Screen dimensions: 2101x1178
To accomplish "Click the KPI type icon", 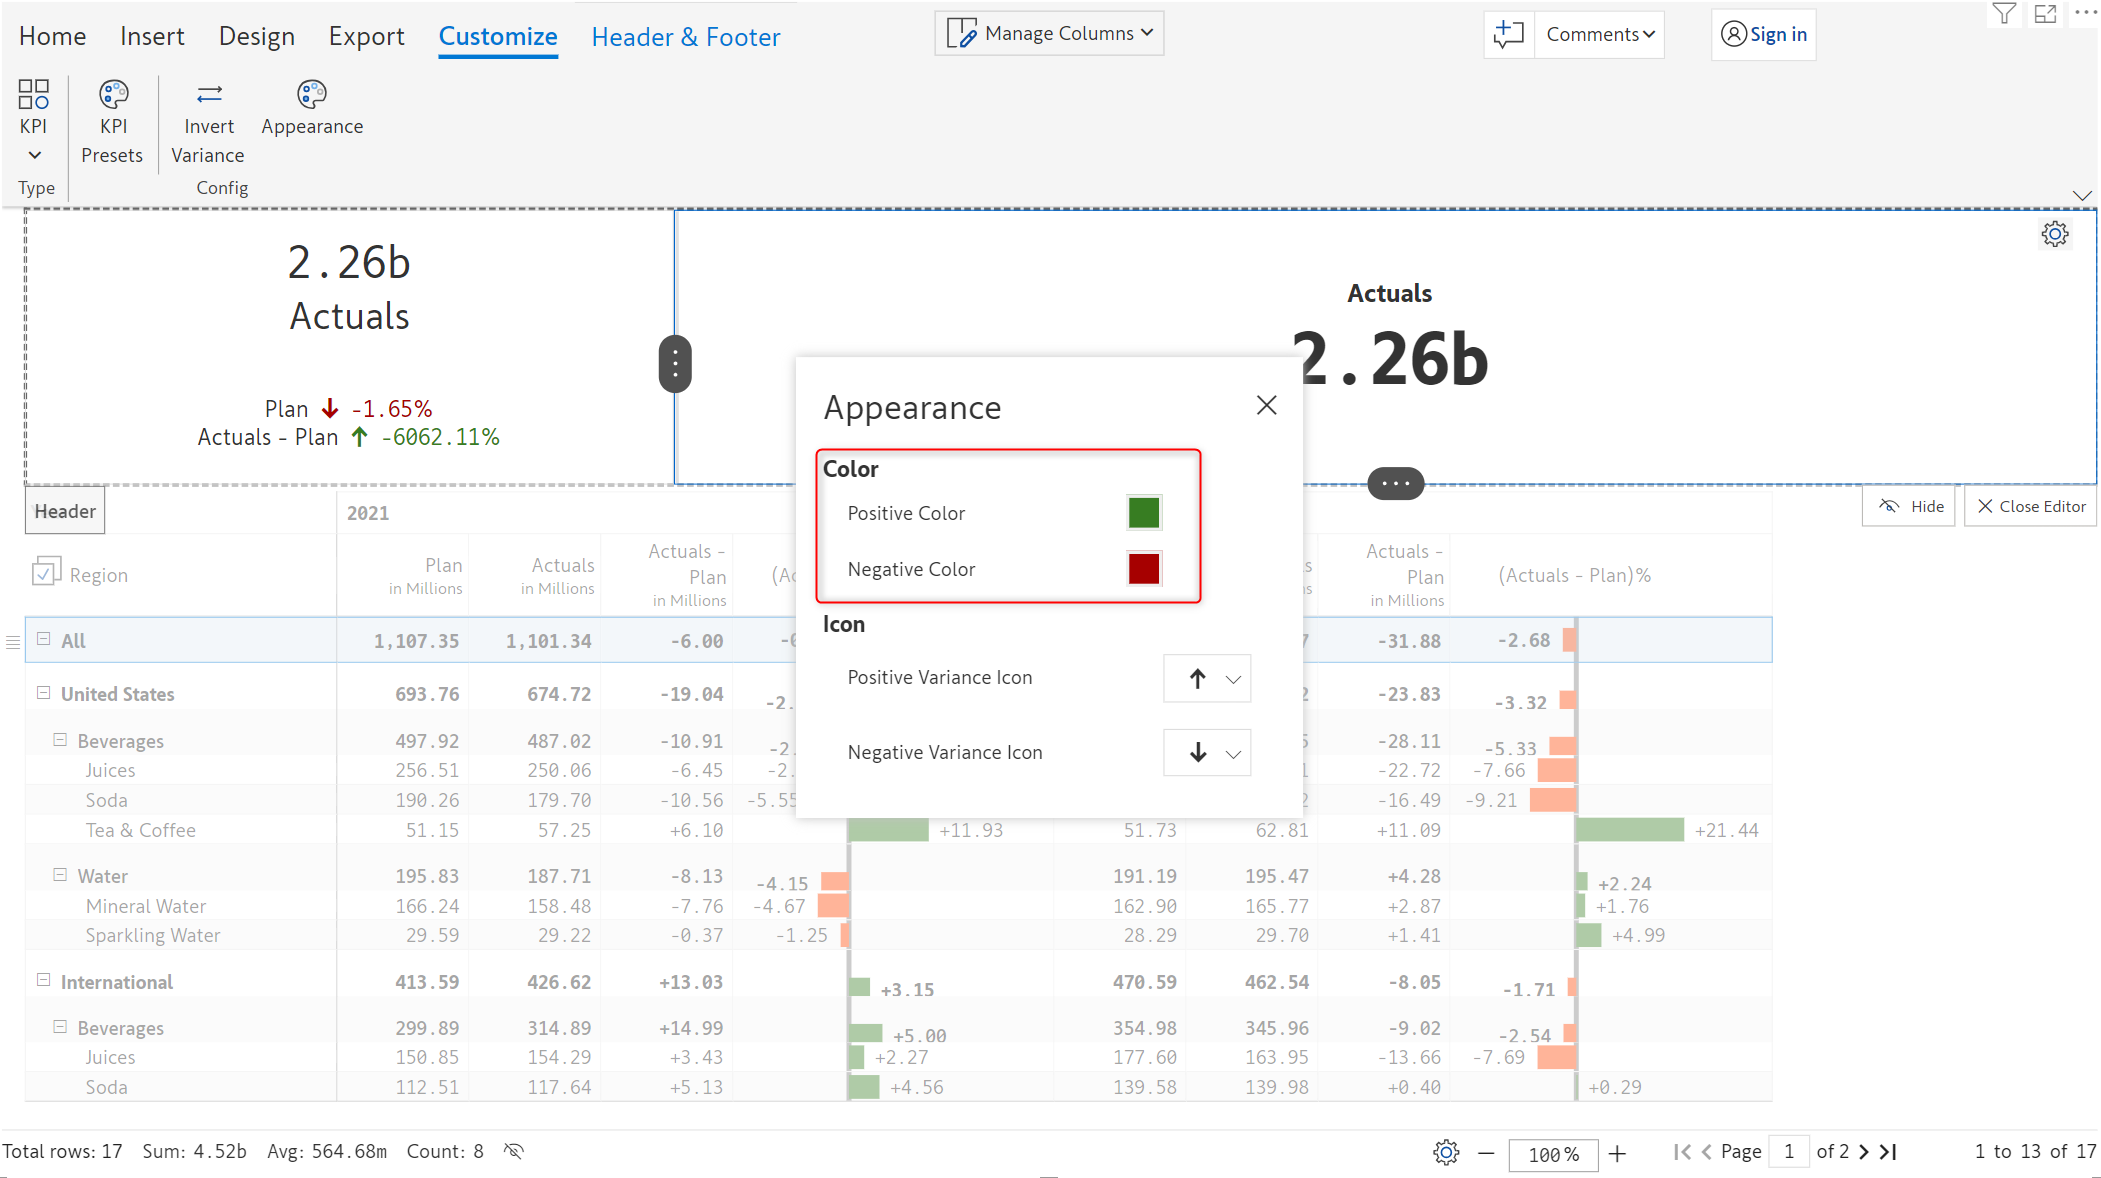I will (x=33, y=94).
